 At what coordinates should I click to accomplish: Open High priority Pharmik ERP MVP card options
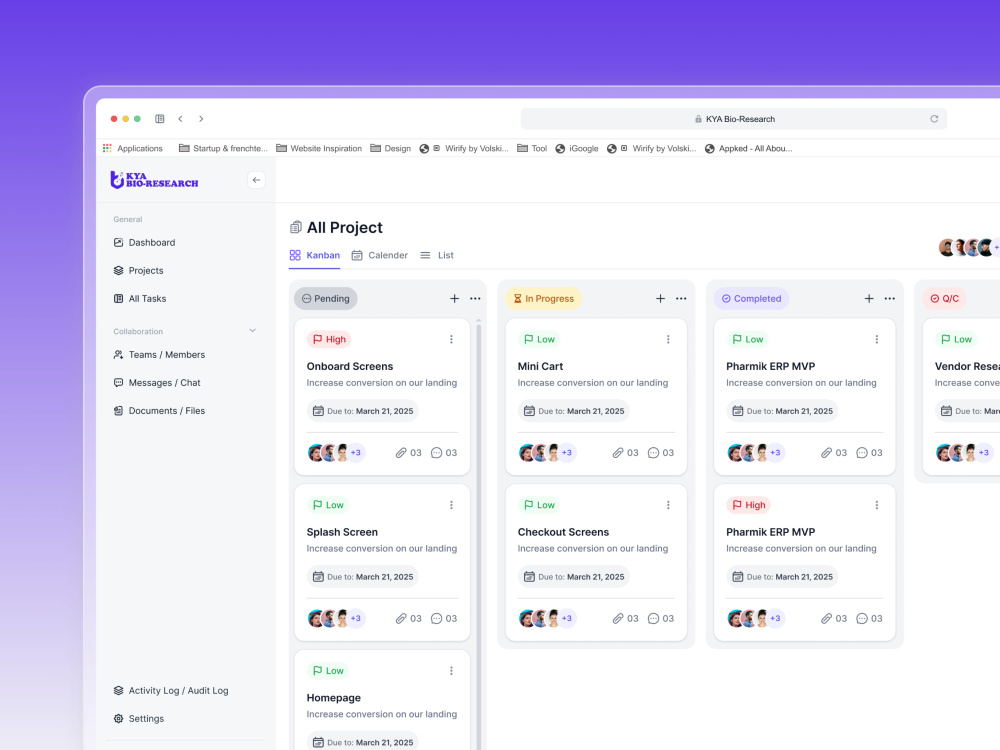876,505
